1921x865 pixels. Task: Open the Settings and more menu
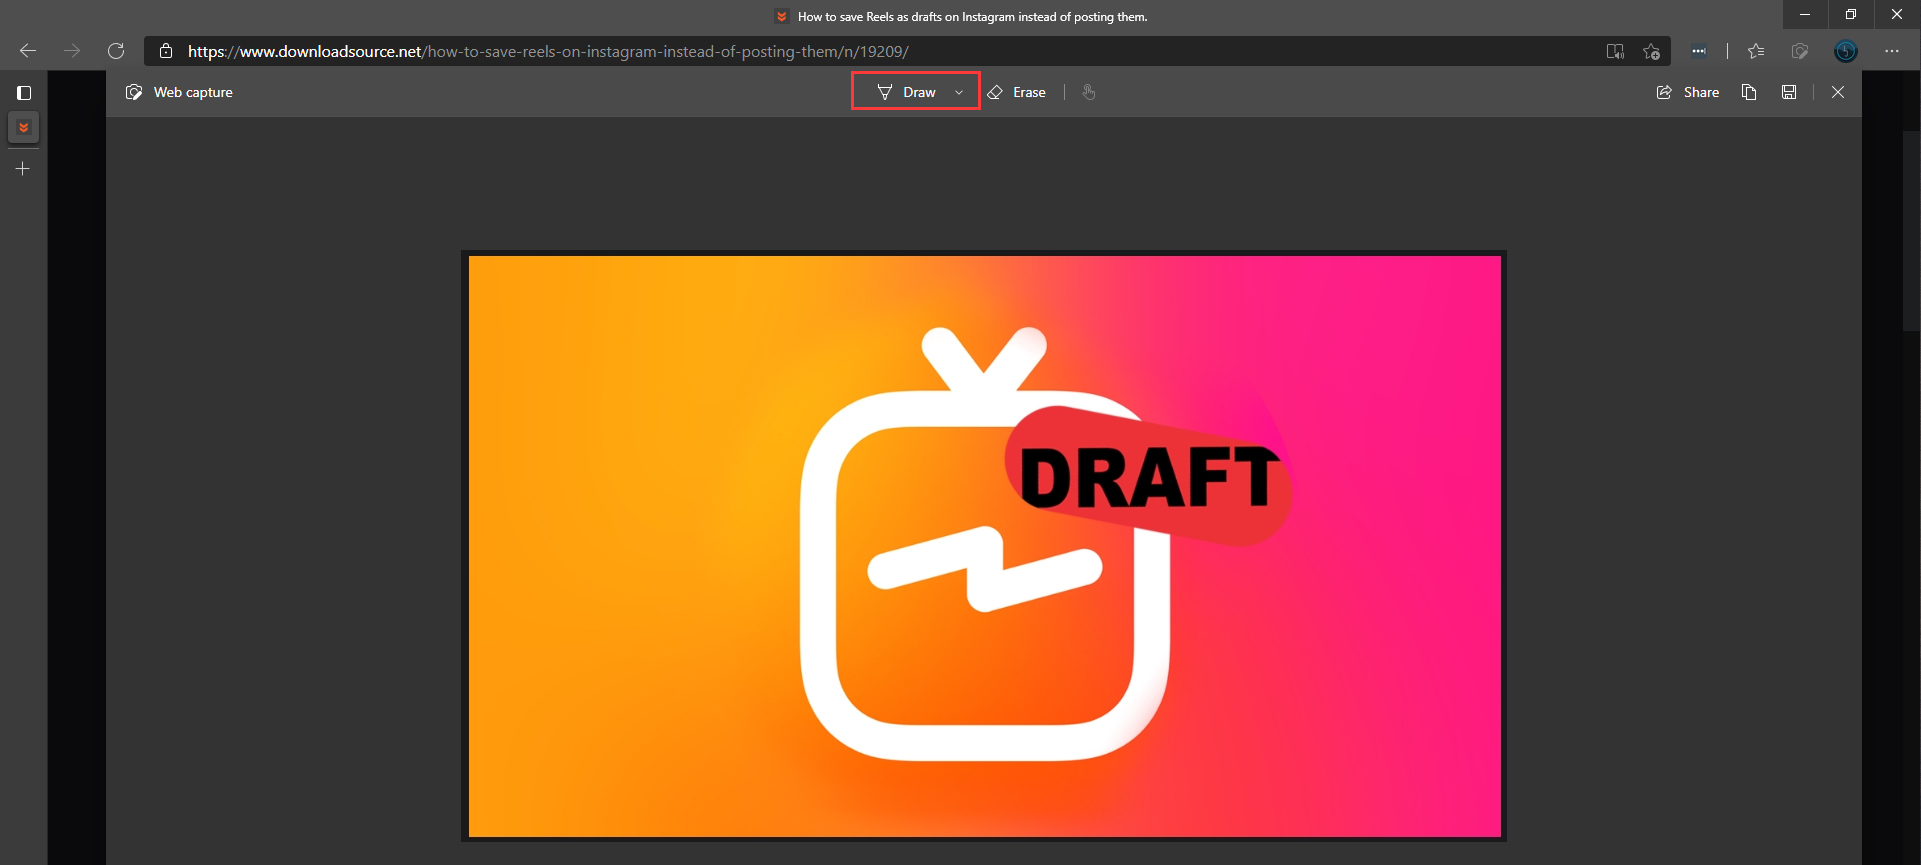pyautogui.click(x=1892, y=51)
